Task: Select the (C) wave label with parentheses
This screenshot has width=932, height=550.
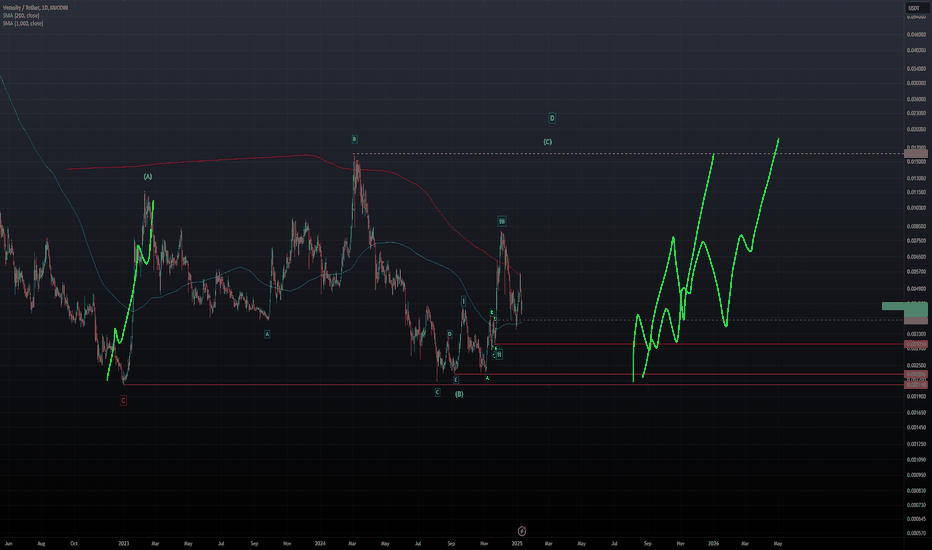Action: (547, 142)
